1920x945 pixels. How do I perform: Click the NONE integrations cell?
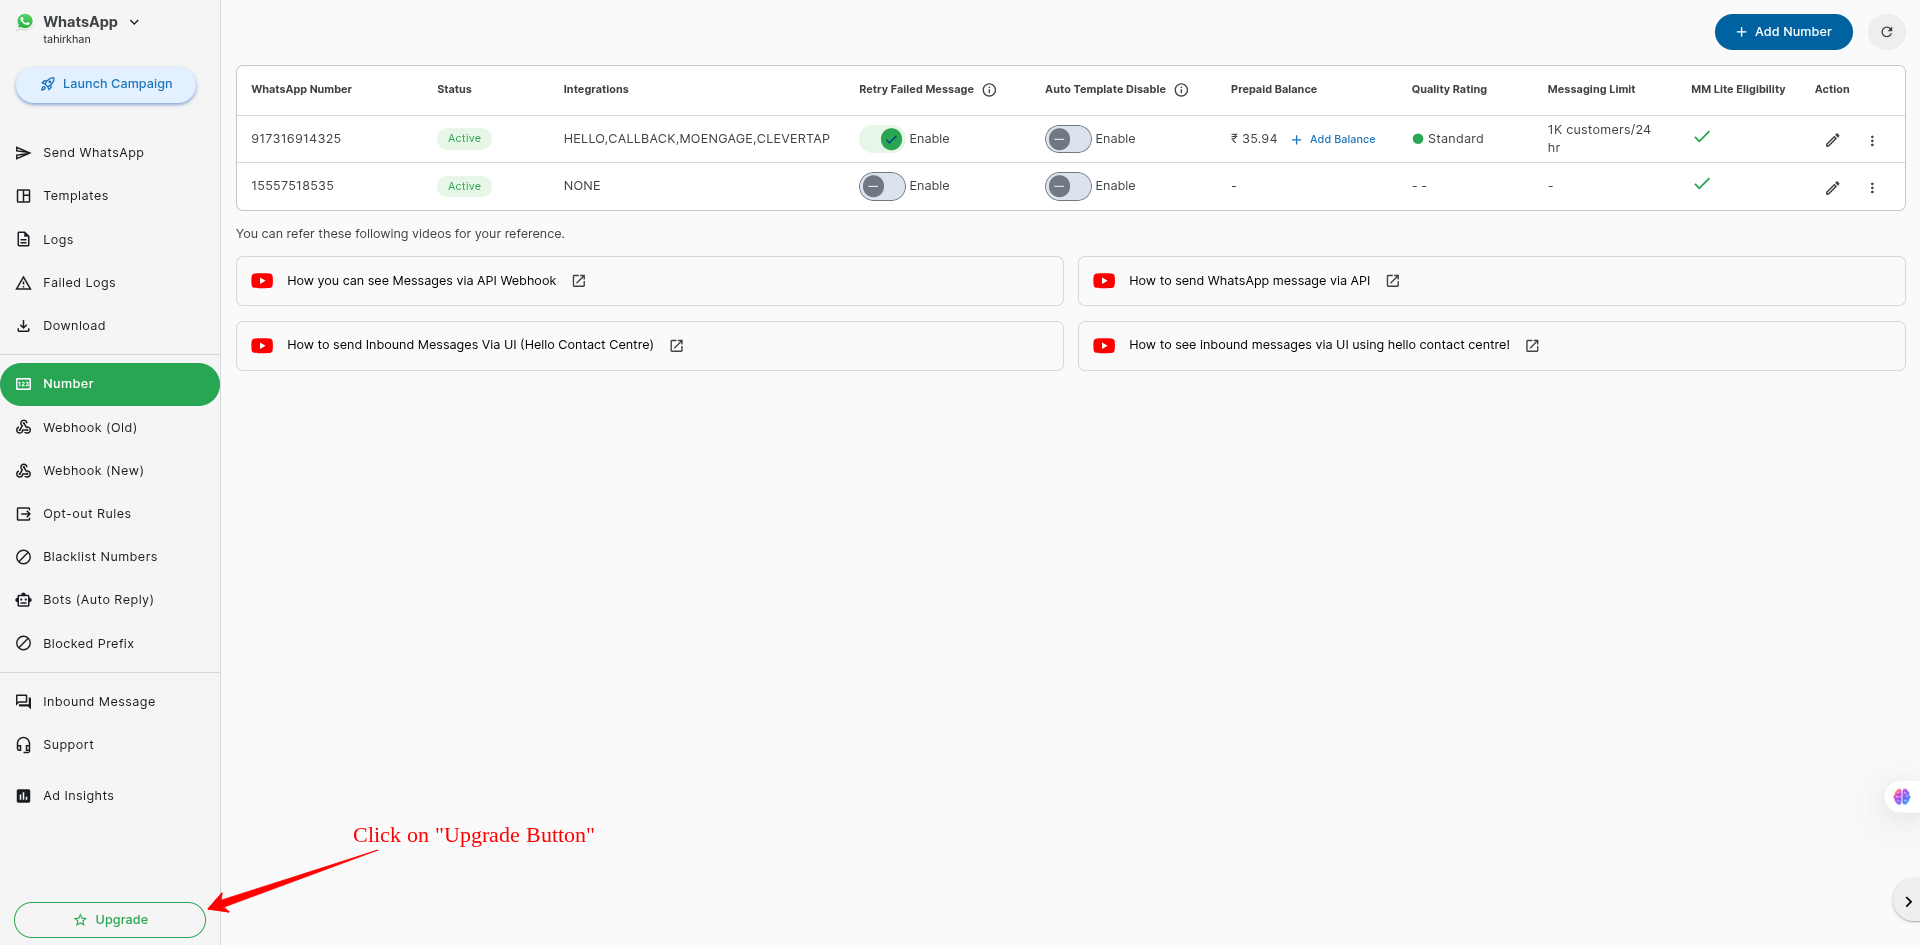(x=582, y=186)
